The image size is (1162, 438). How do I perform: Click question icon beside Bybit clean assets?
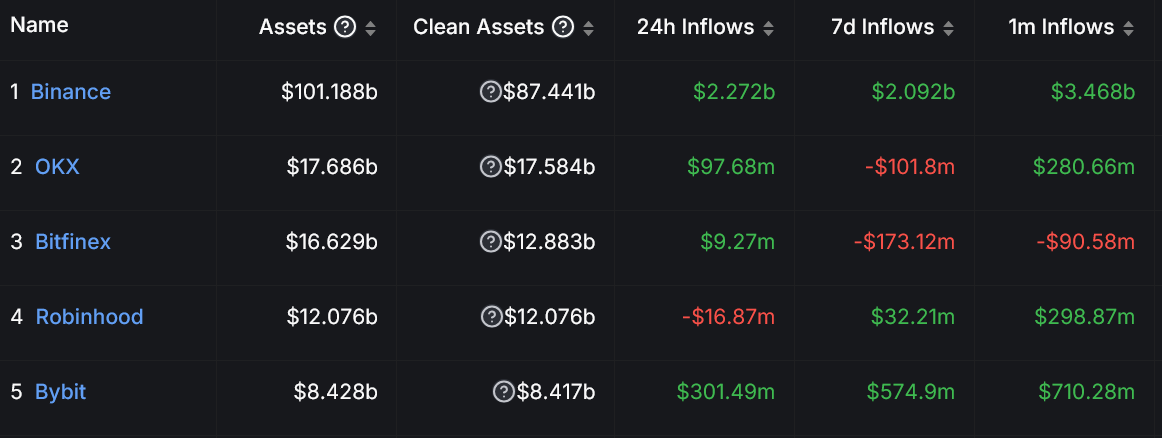pos(503,392)
